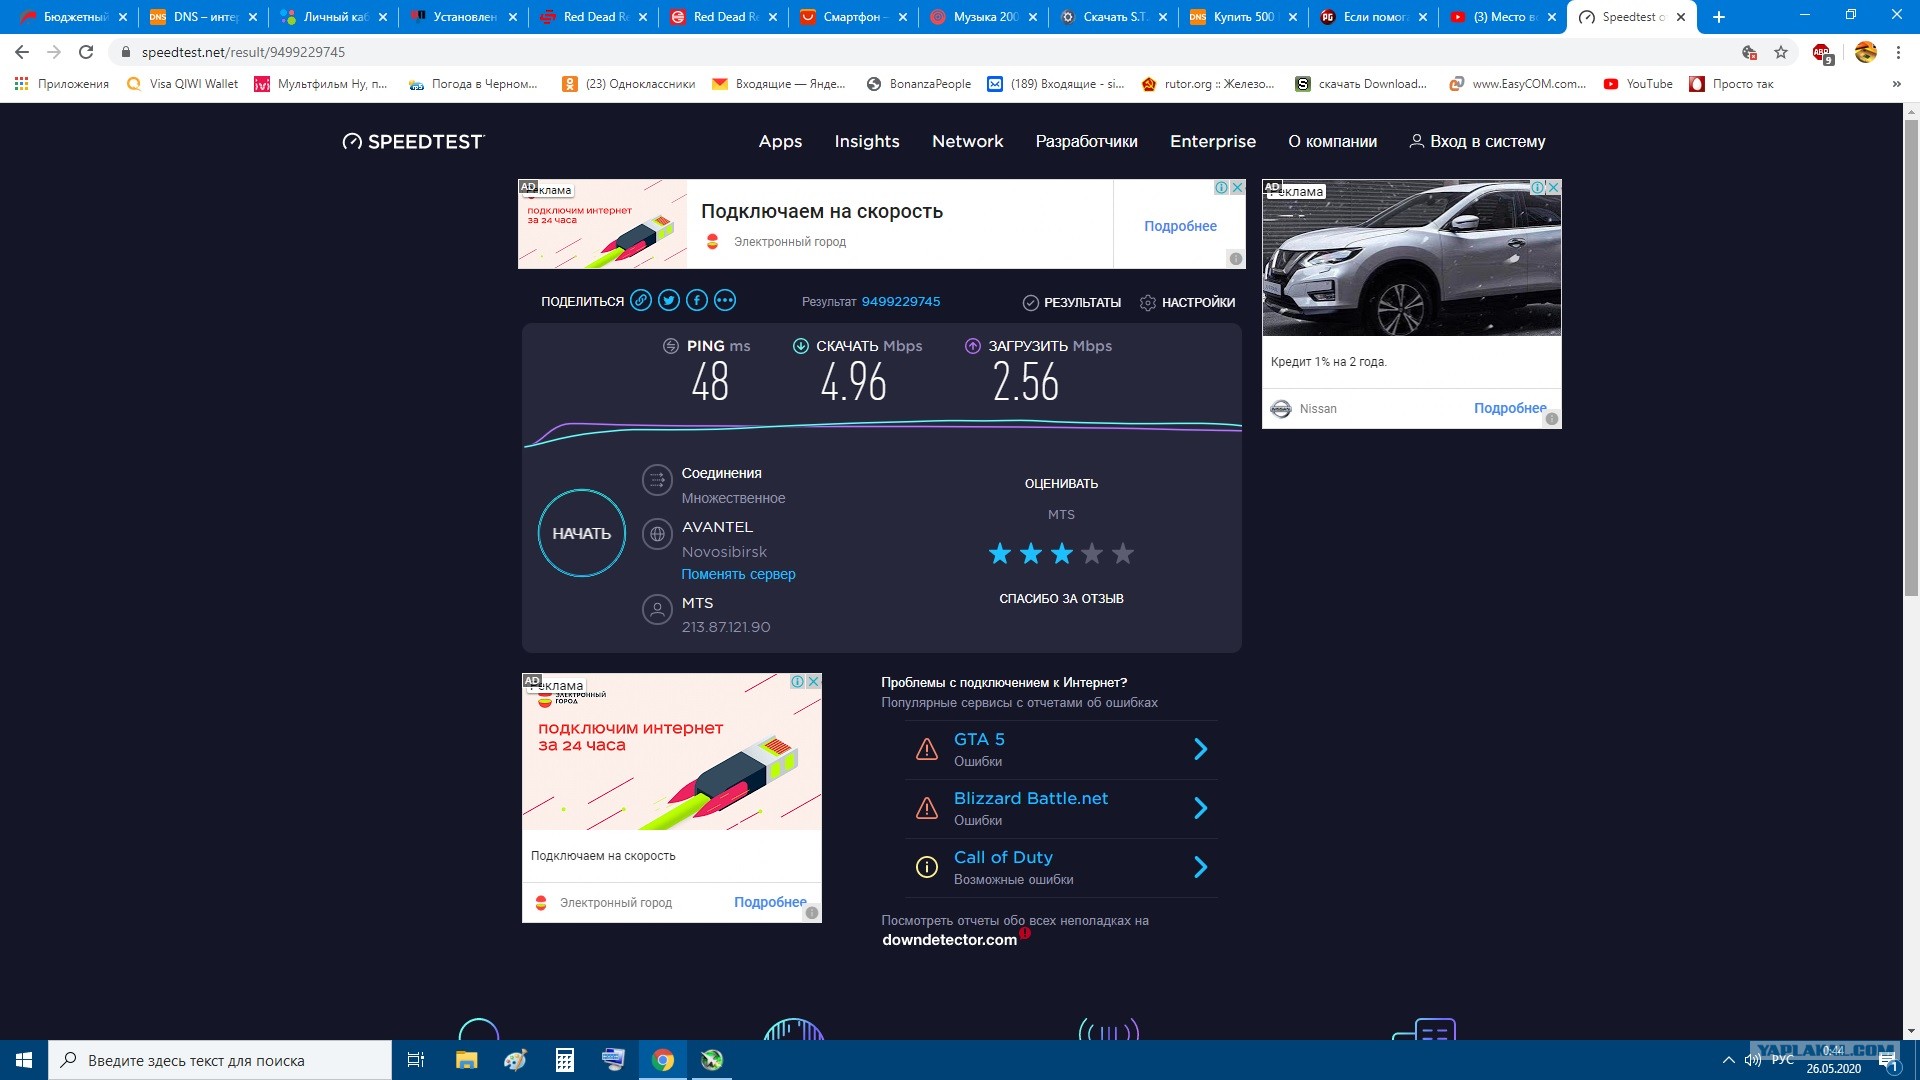
Task: Close the Nissan ad
Action: tap(1553, 187)
